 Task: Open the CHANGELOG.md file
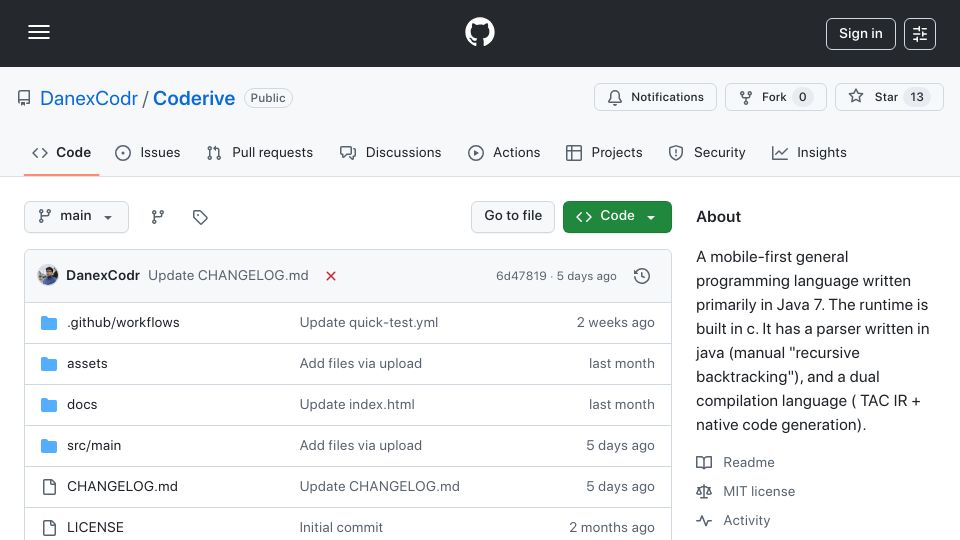(122, 487)
